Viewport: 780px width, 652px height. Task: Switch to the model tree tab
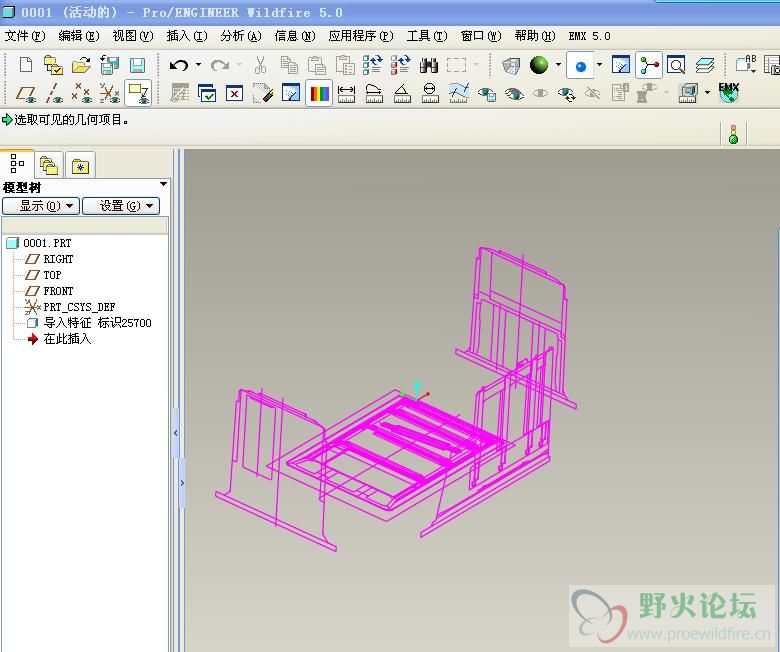point(17,164)
